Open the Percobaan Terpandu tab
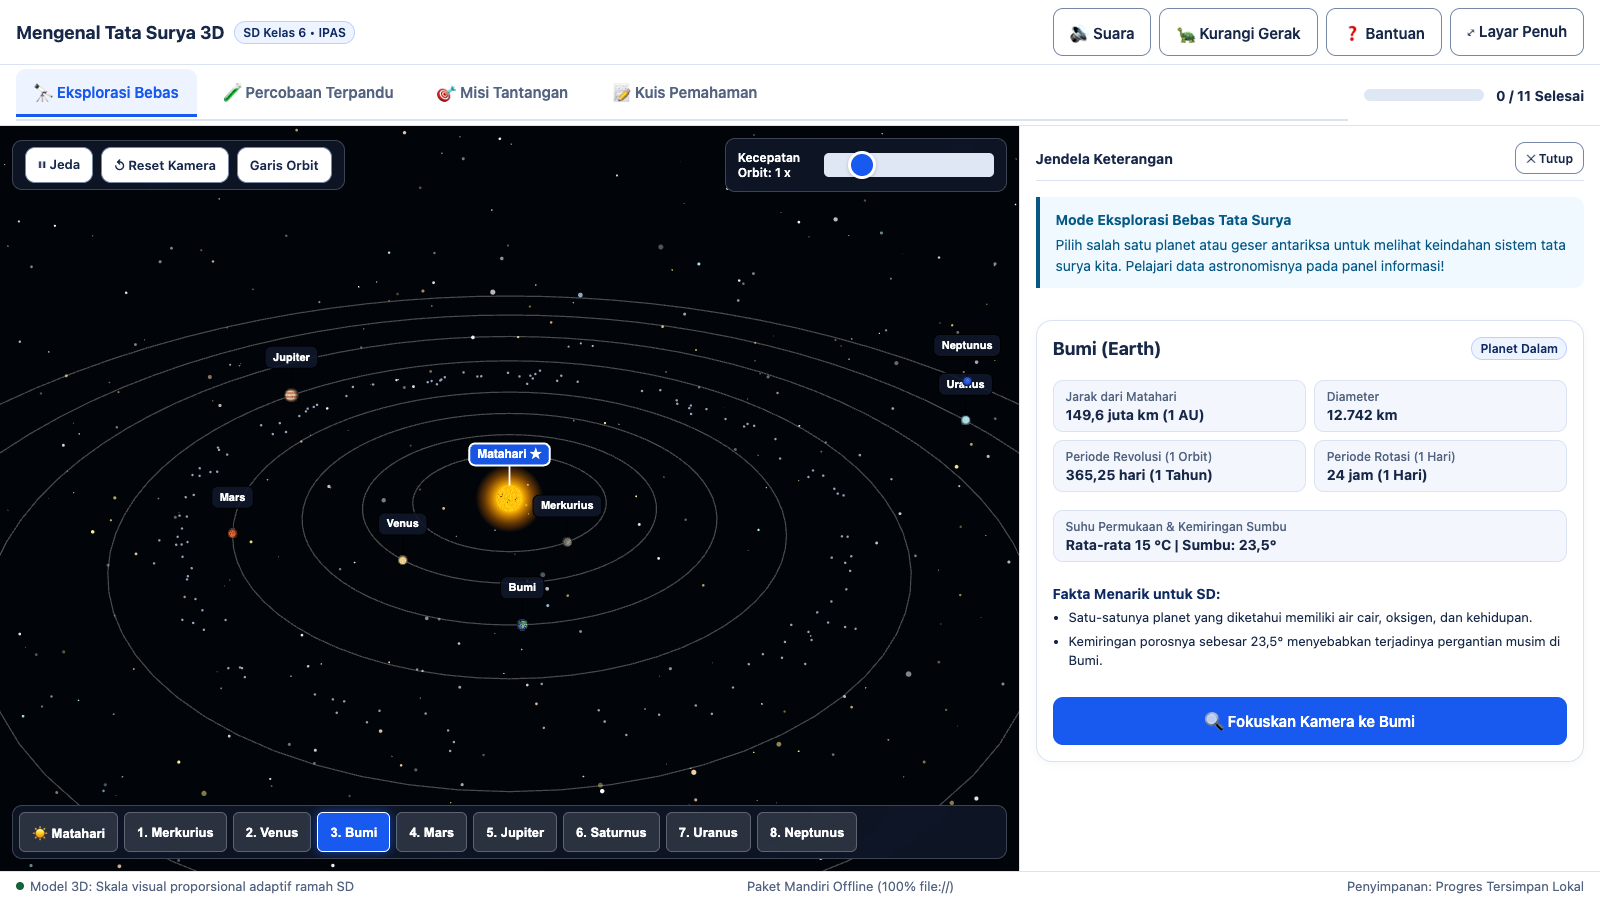Viewport: 1600px width, 900px height. tap(308, 93)
